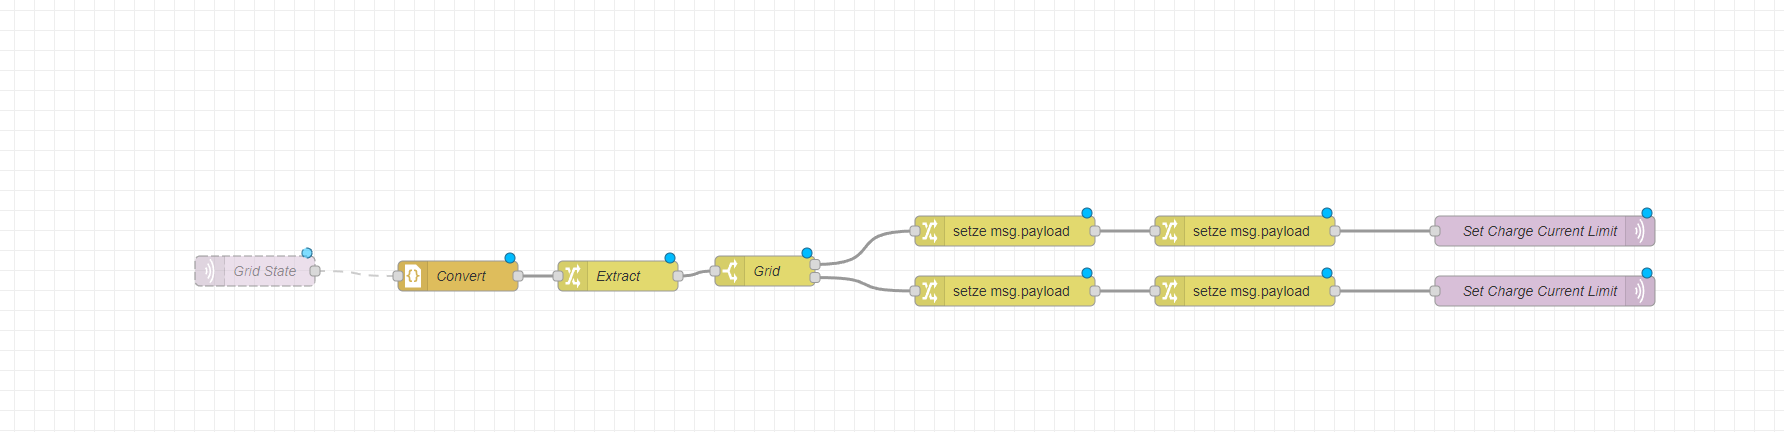The image size is (1784, 432).
Task: Select the Convert JSON node
Action: pyautogui.click(x=458, y=276)
